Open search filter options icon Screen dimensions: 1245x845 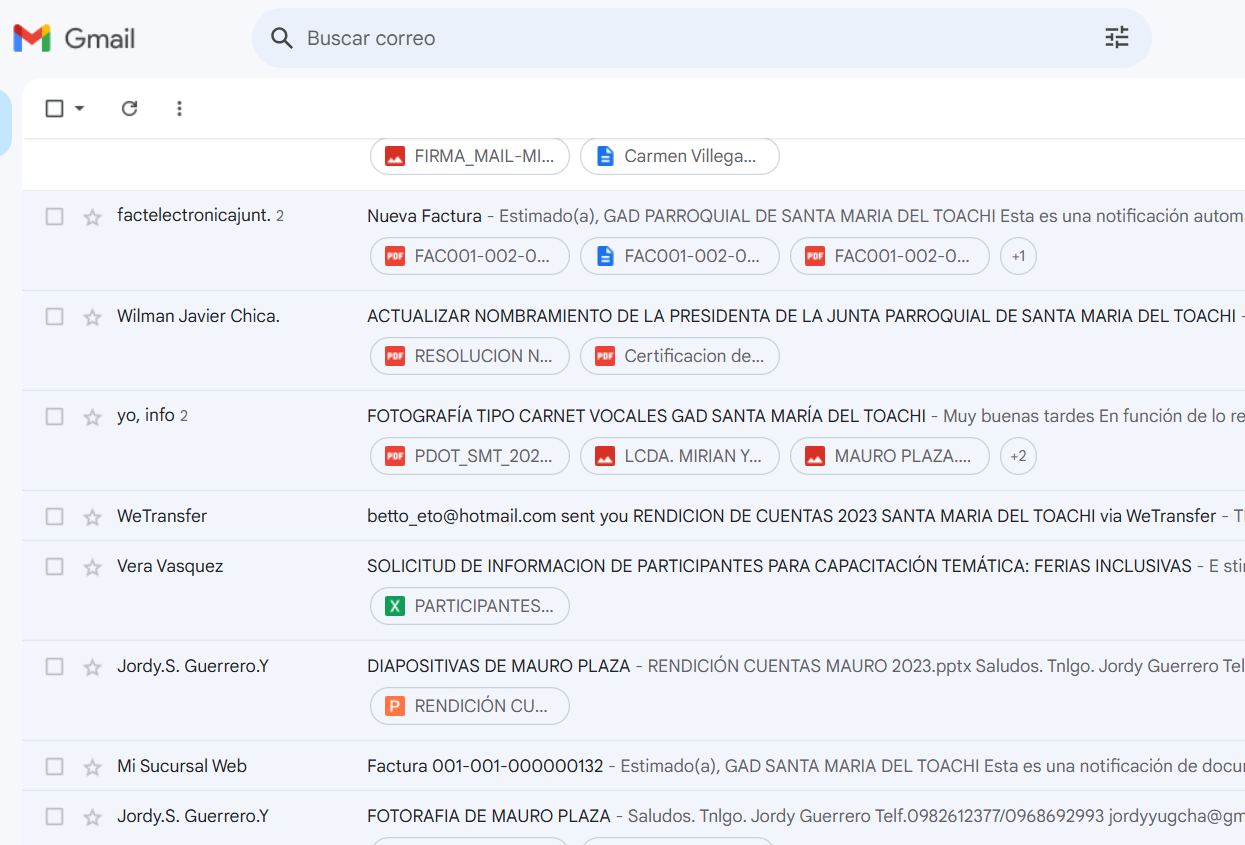click(1116, 38)
